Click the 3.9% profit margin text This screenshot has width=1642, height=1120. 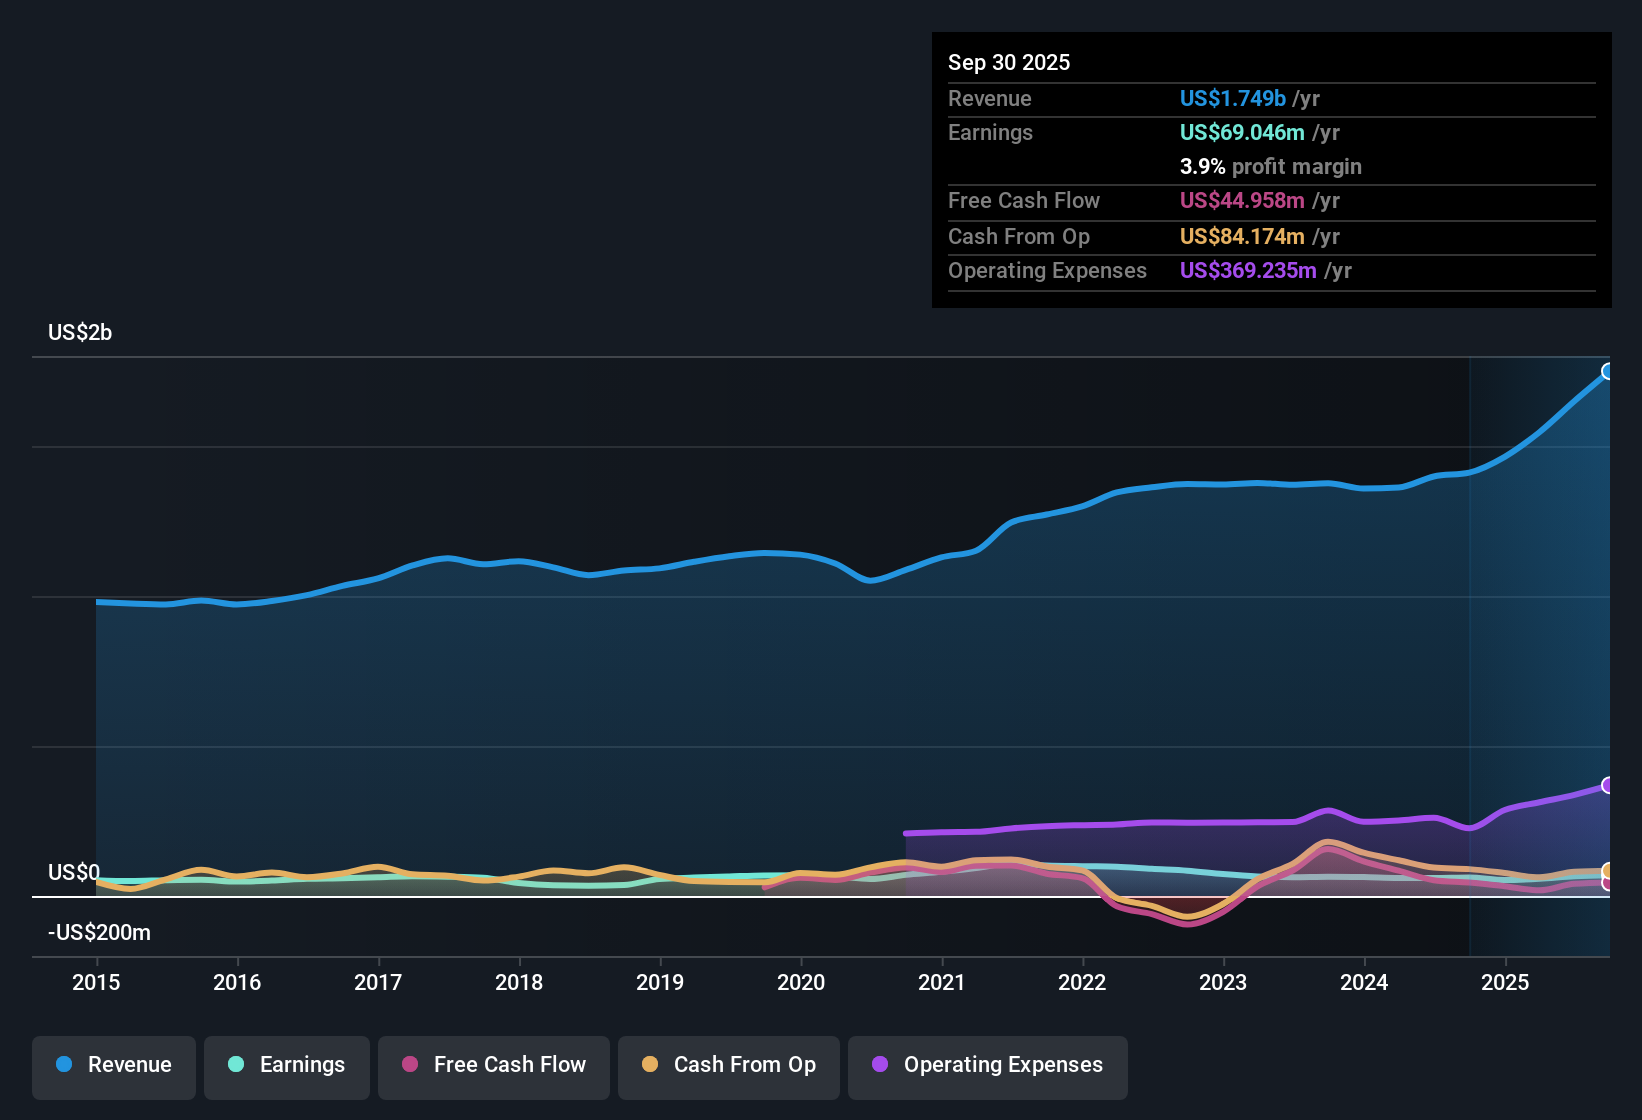1270,167
